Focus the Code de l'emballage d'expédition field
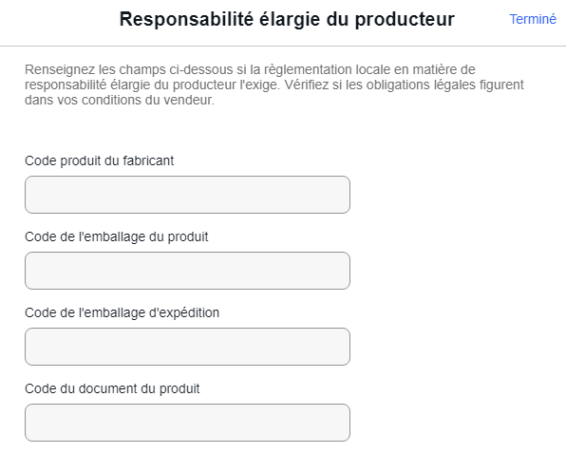The image size is (567, 473). coord(187,347)
